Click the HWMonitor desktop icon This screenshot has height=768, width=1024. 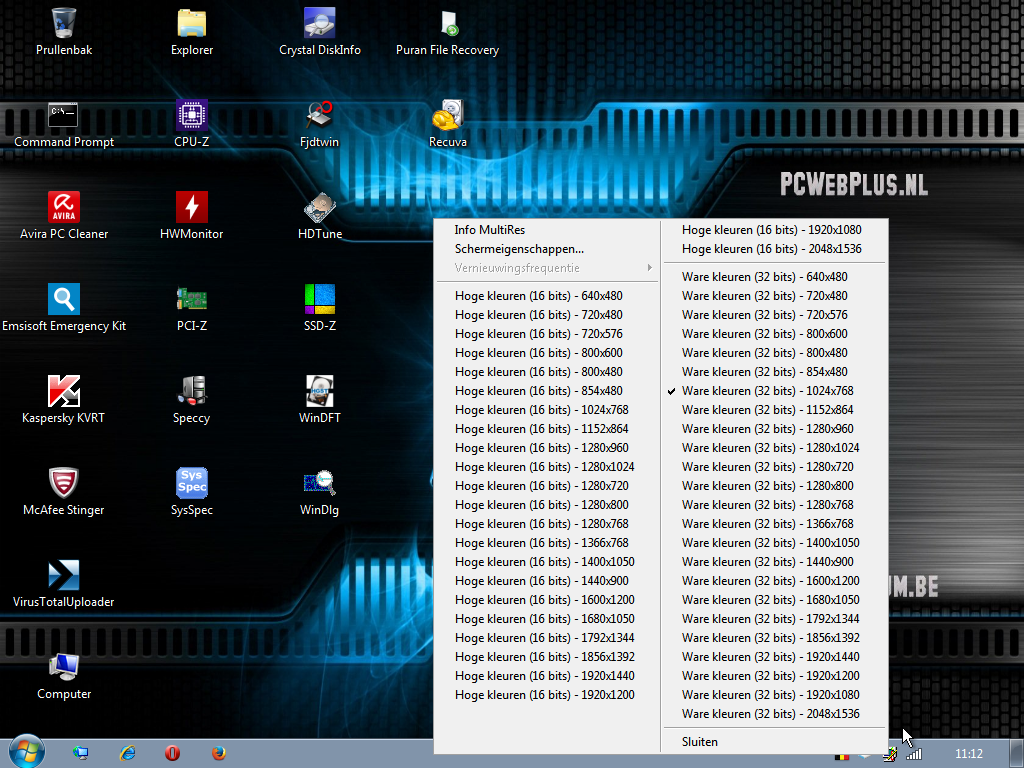pos(191,208)
